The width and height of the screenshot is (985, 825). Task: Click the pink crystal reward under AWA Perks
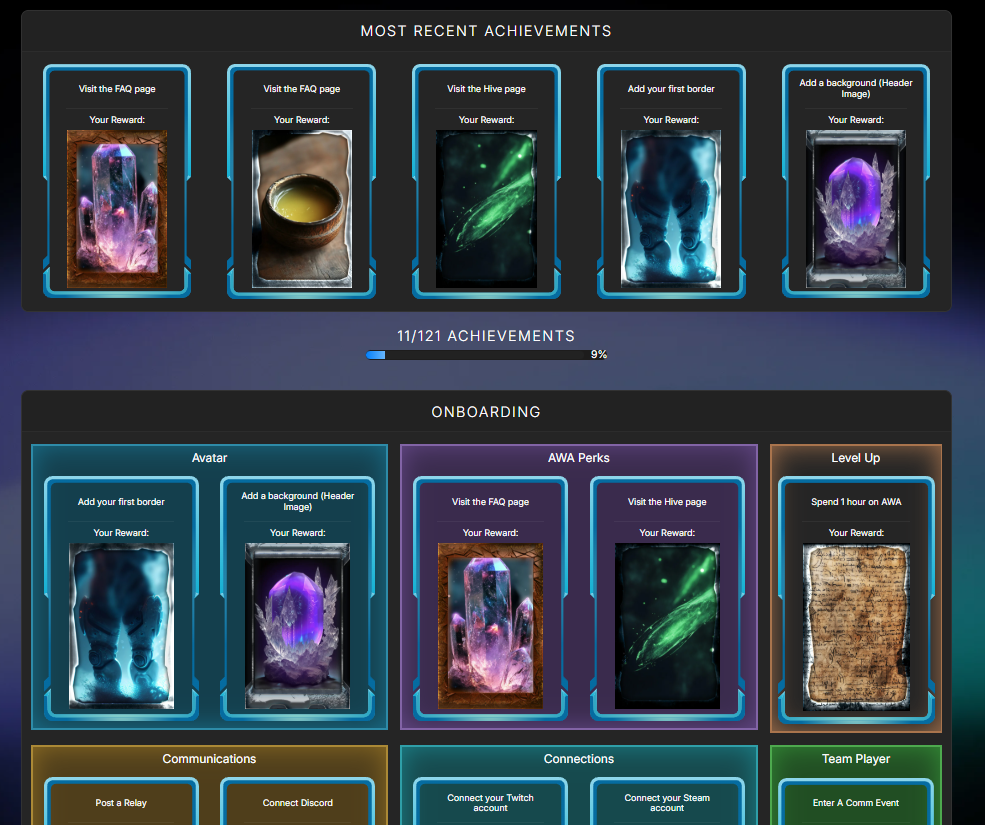pyautogui.click(x=491, y=626)
